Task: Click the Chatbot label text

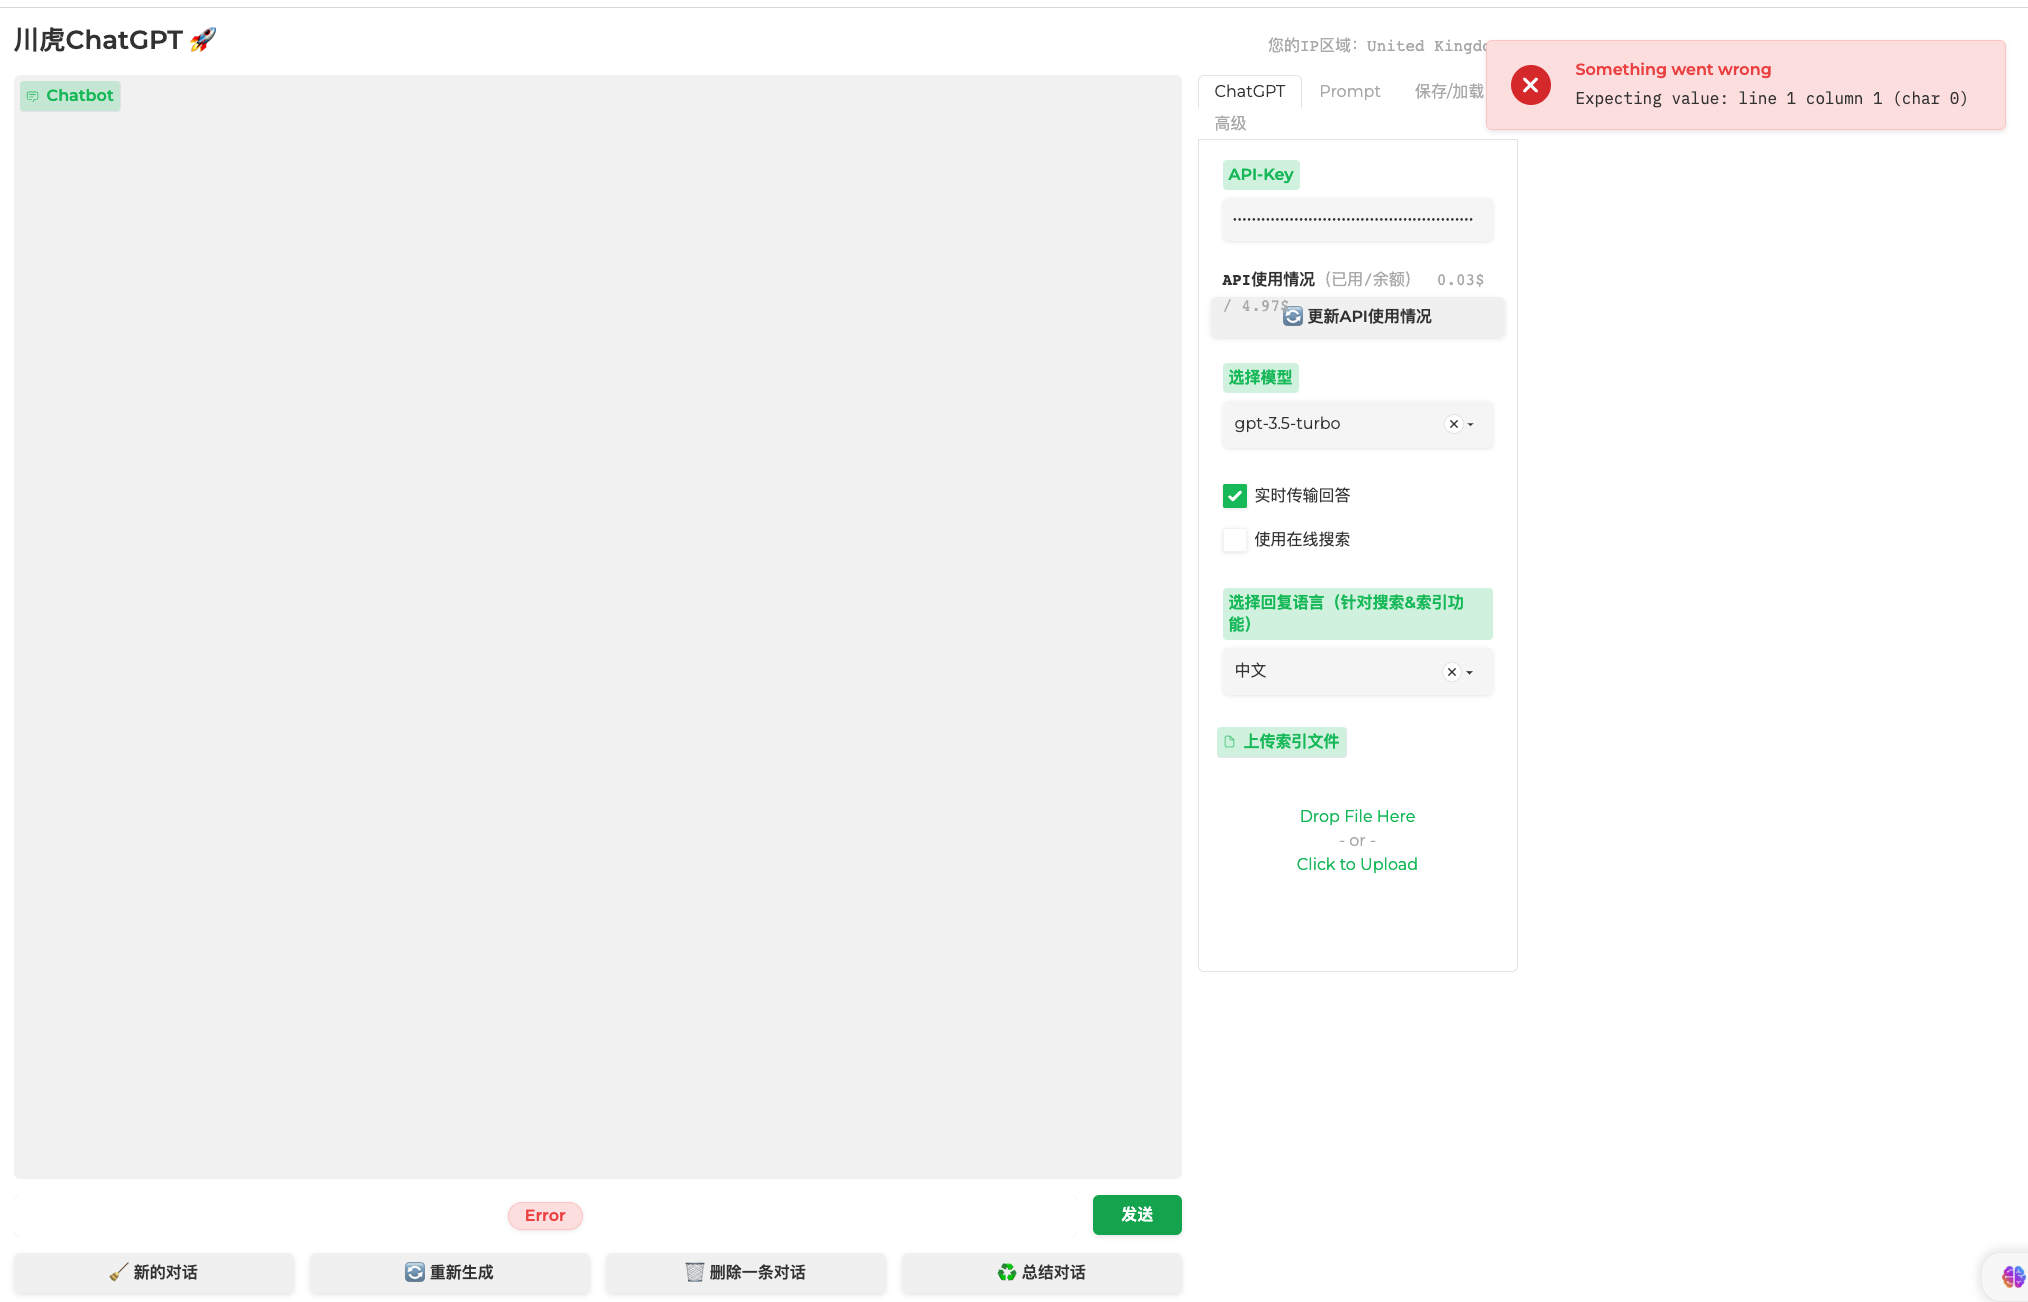Action: click(80, 96)
